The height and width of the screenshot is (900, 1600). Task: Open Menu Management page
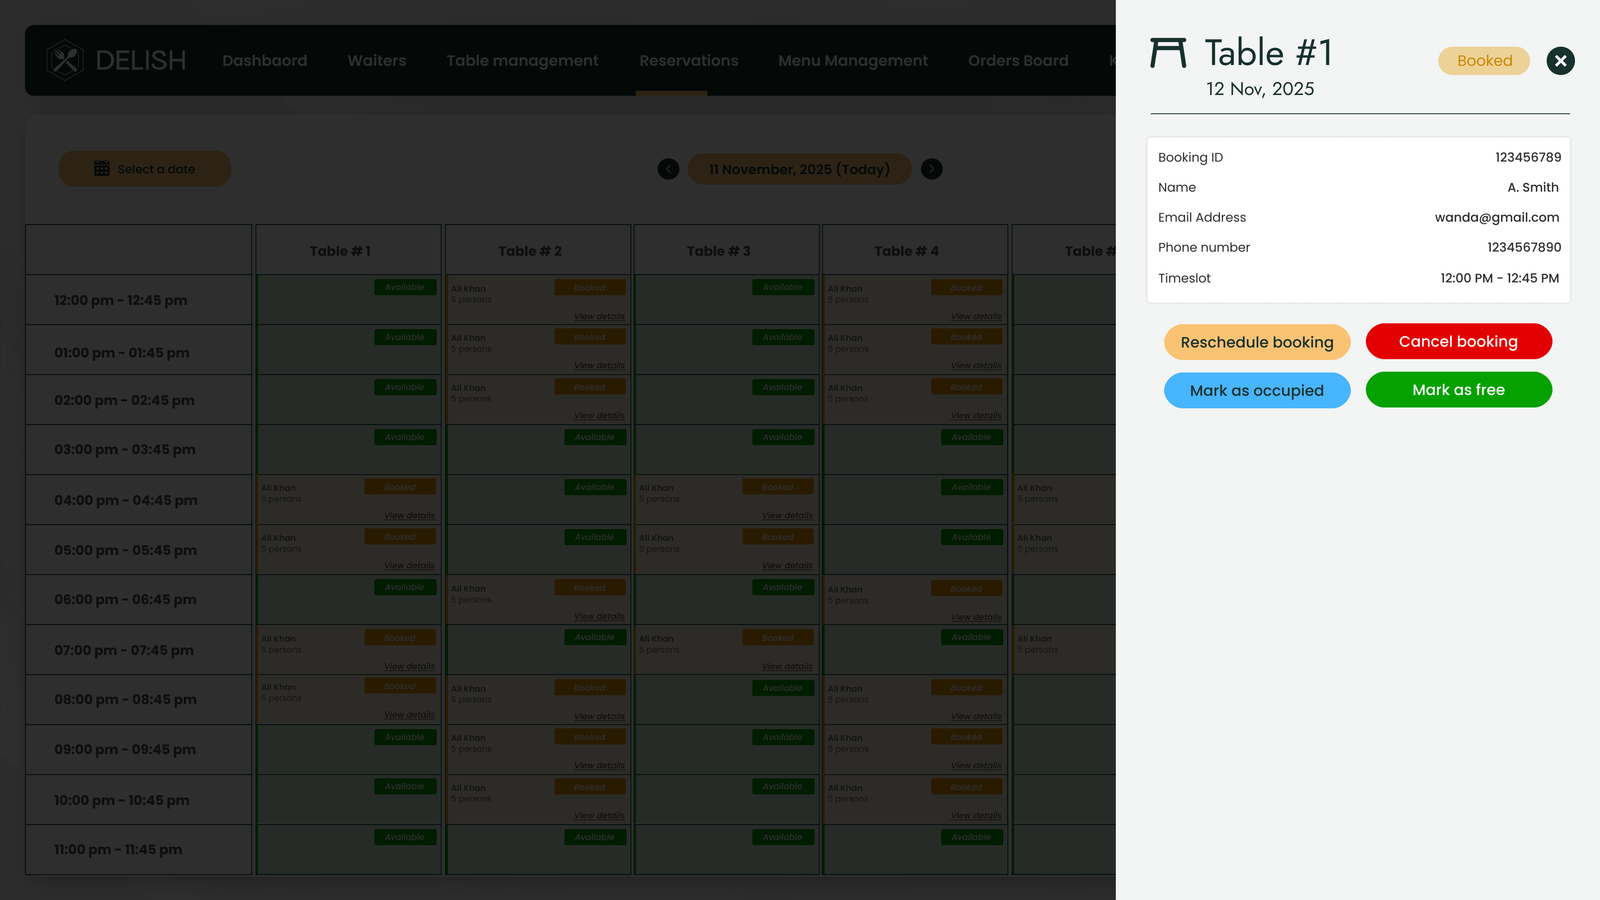click(x=853, y=61)
